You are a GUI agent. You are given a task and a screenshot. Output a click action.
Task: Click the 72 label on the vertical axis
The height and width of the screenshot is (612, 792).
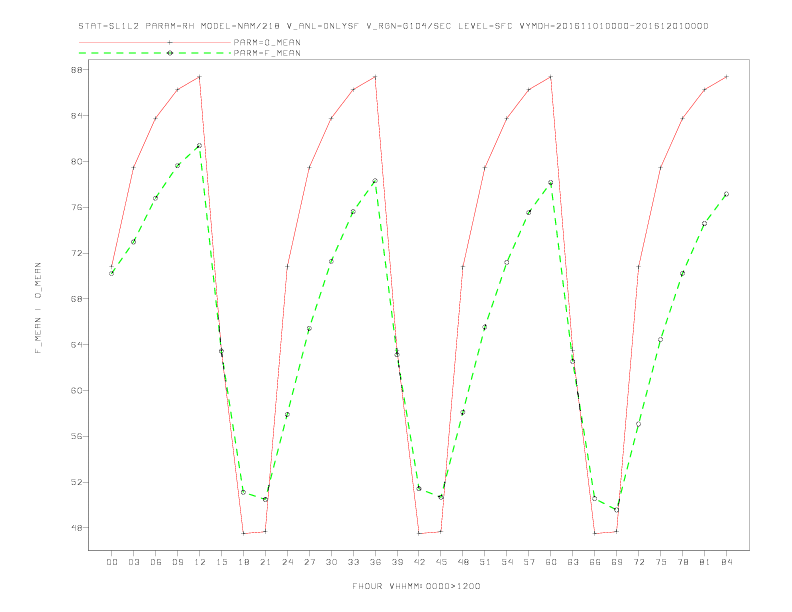76,253
